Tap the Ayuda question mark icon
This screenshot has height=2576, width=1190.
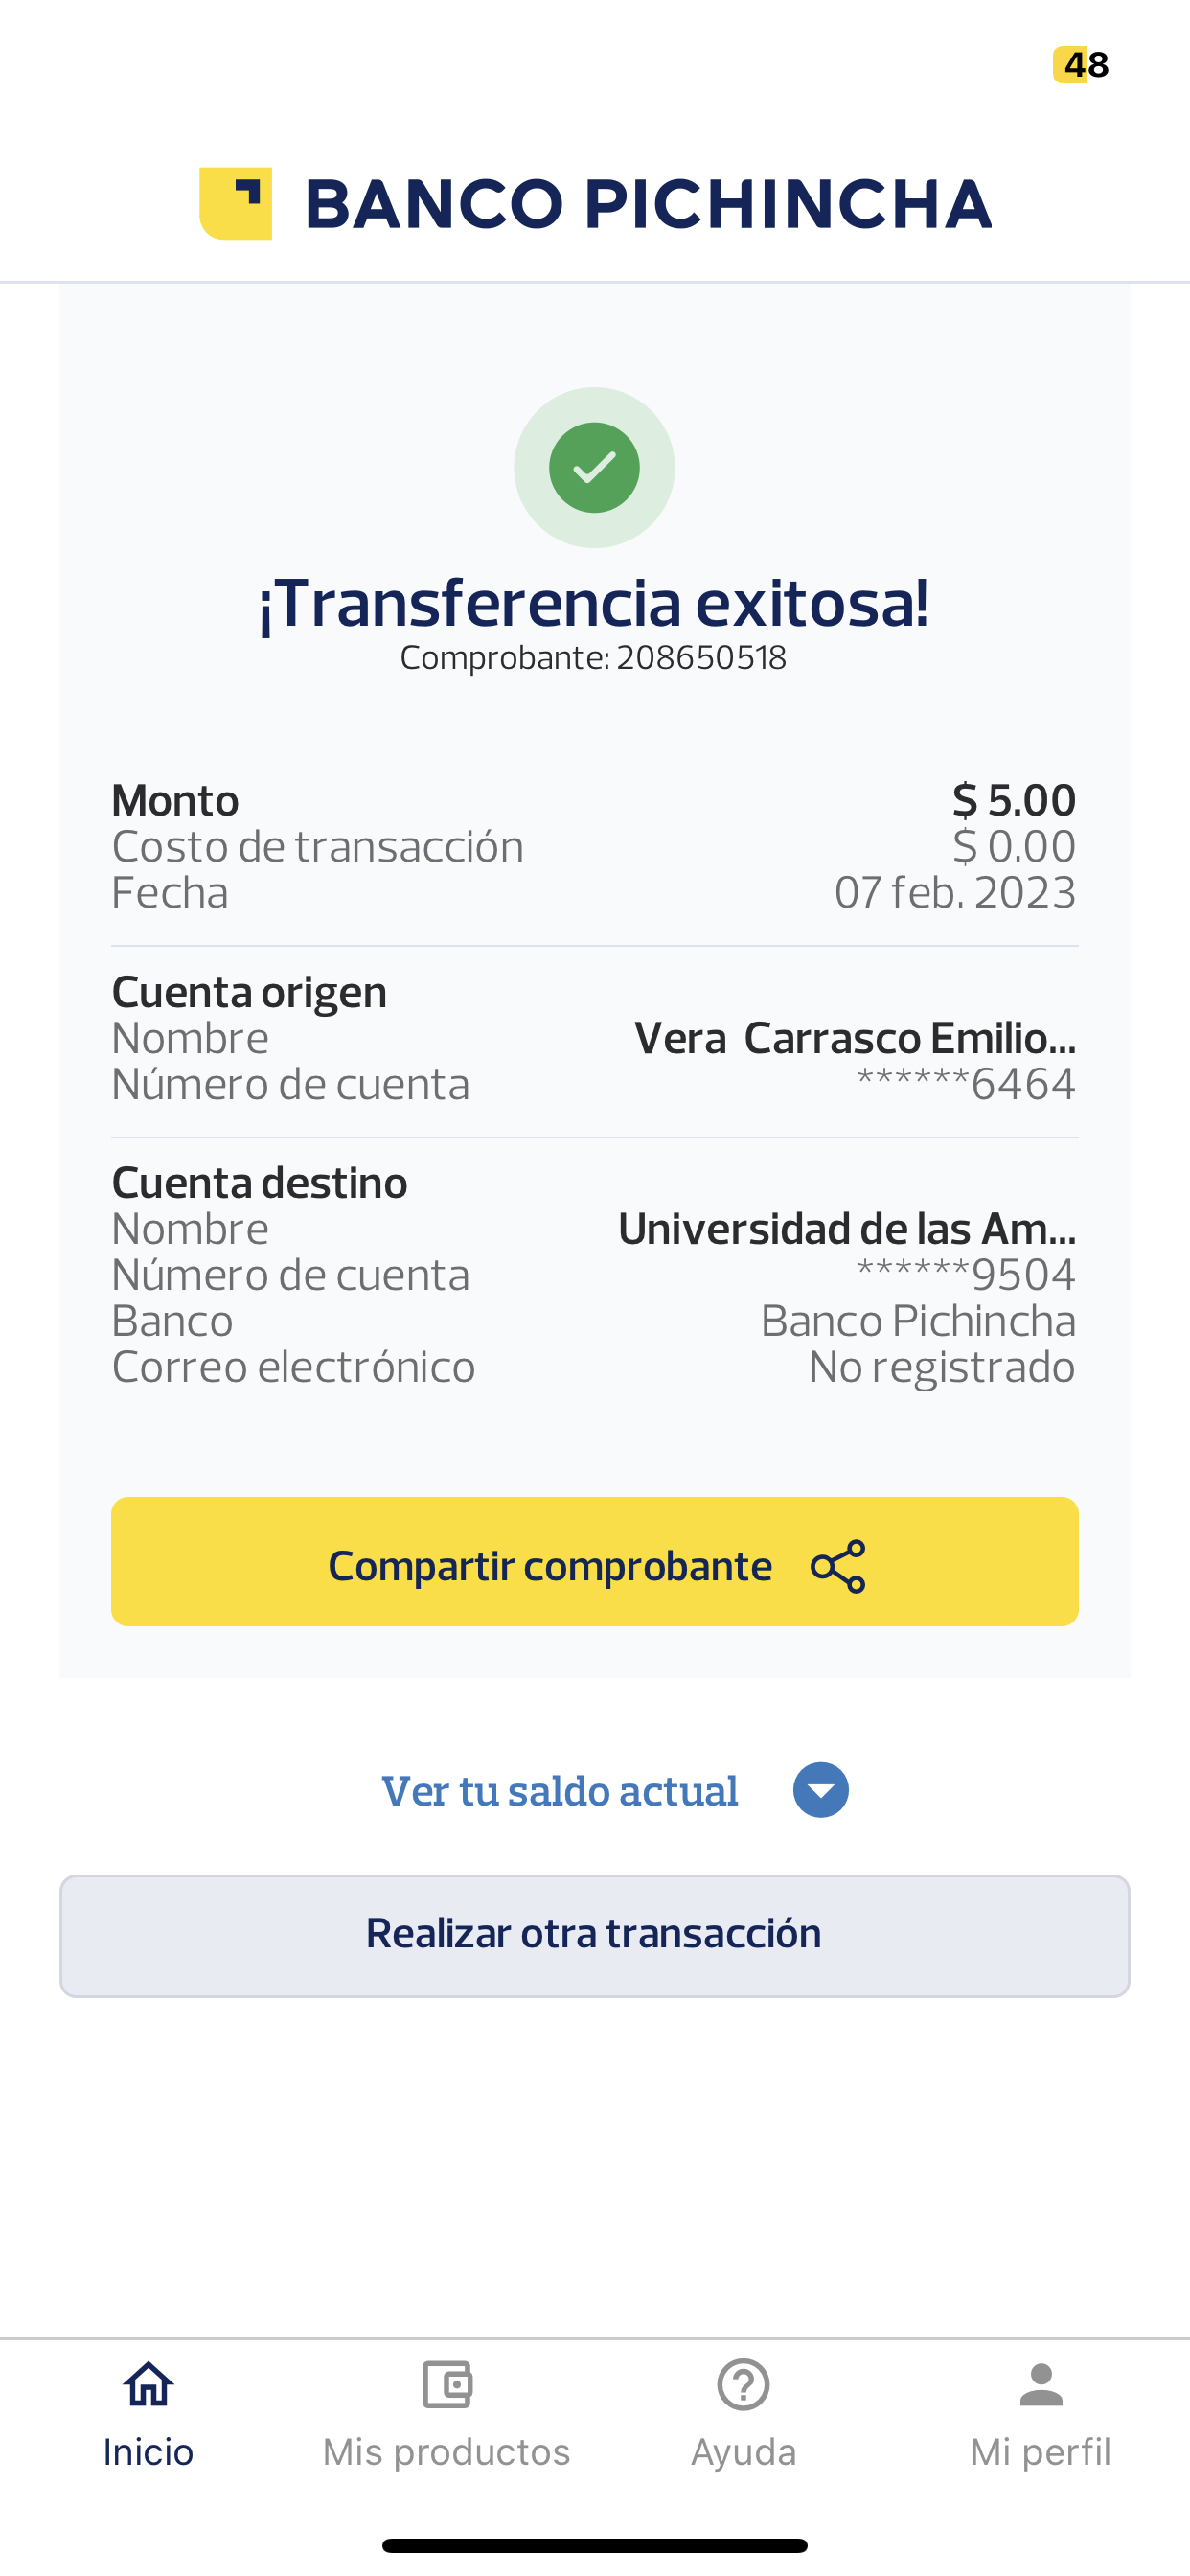tap(743, 2385)
